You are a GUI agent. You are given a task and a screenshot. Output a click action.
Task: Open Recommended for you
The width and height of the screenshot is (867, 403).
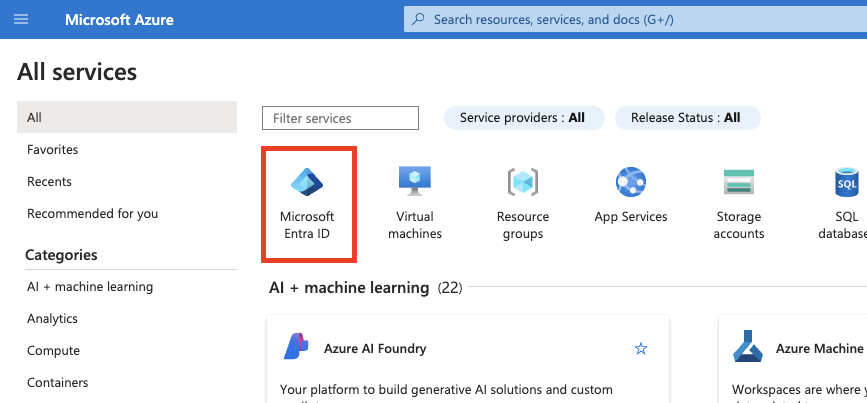92,213
